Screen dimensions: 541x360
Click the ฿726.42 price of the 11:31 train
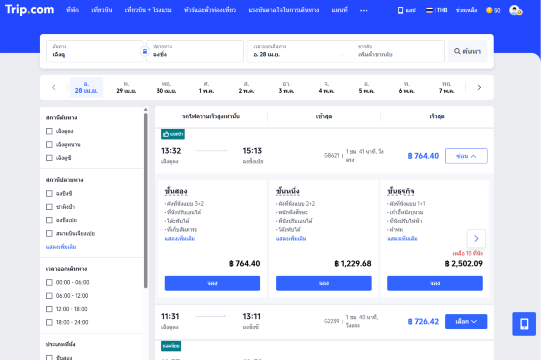[423, 321]
